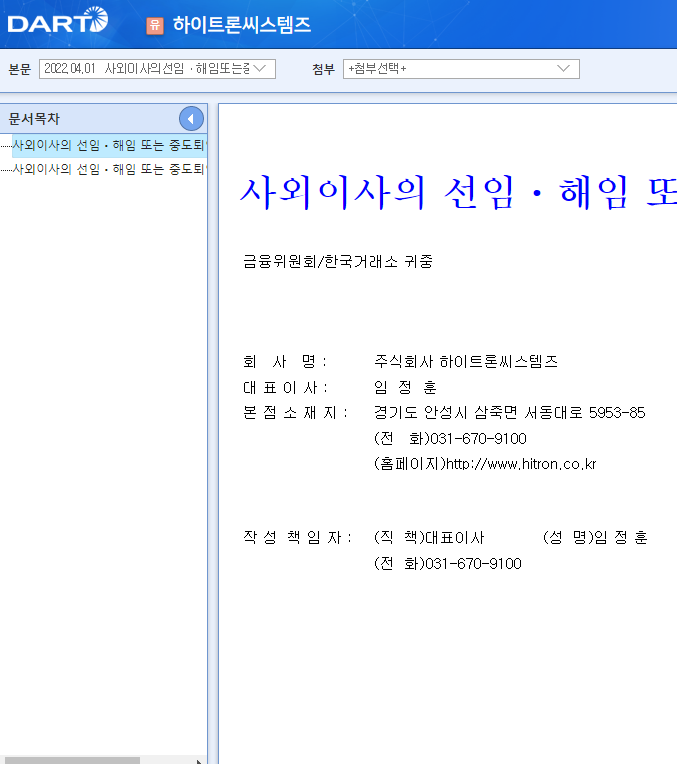Click address 경기도 안성시 삼죽면 서동대로 5953-85
The image size is (677, 764).
click(x=509, y=413)
